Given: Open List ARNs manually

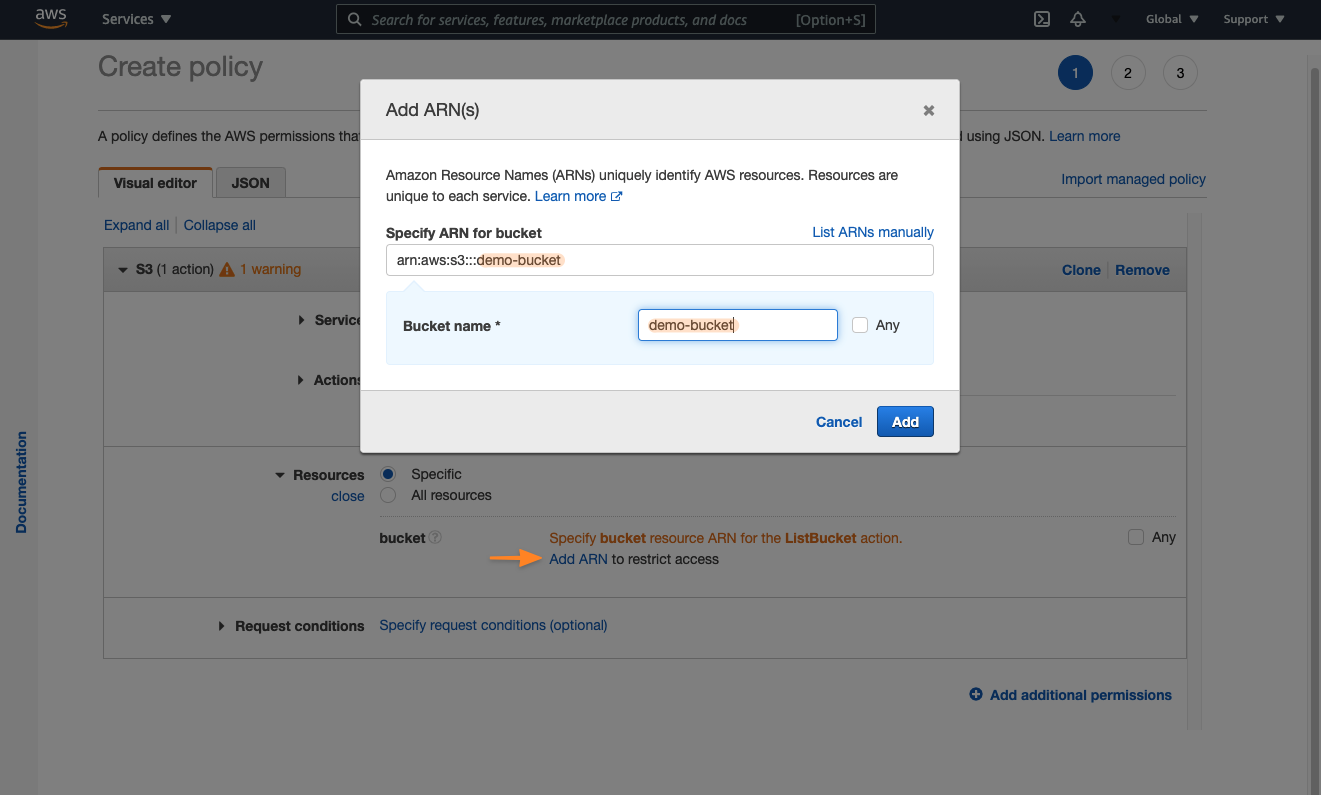Looking at the screenshot, I should tap(872, 232).
